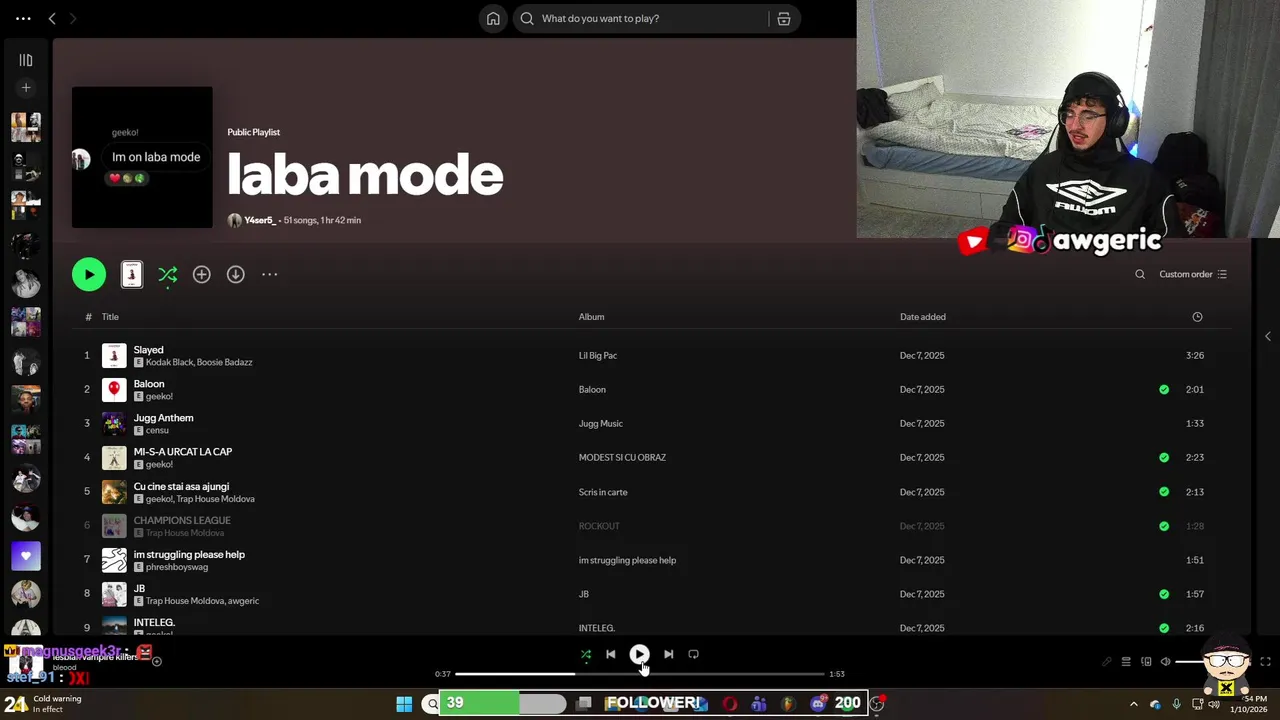Image resolution: width=1280 pixels, height=720 pixels.
Task: Open the Windows Start menu
Action: (x=404, y=704)
